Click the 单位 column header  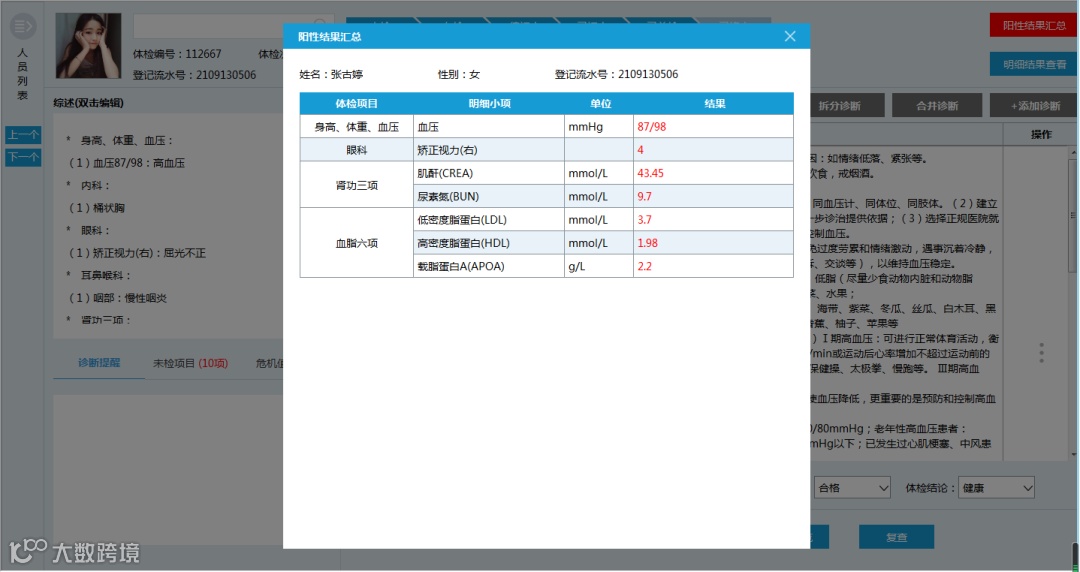tap(599, 103)
